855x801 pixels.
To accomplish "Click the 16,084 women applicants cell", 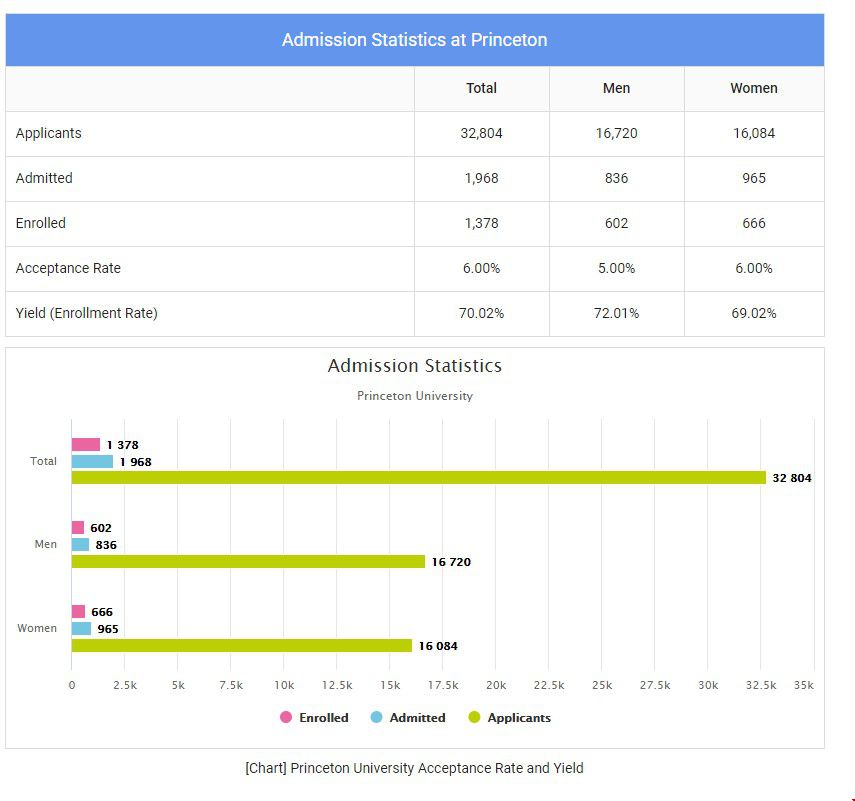I will [754, 134].
